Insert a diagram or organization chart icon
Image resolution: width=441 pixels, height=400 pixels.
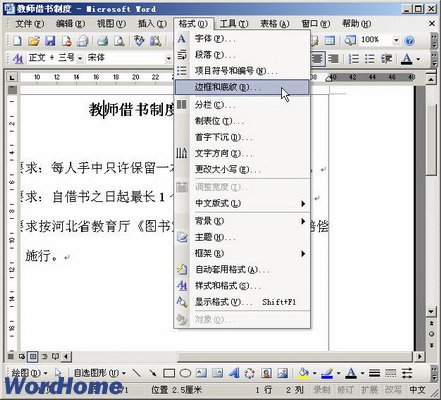pos(250,373)
